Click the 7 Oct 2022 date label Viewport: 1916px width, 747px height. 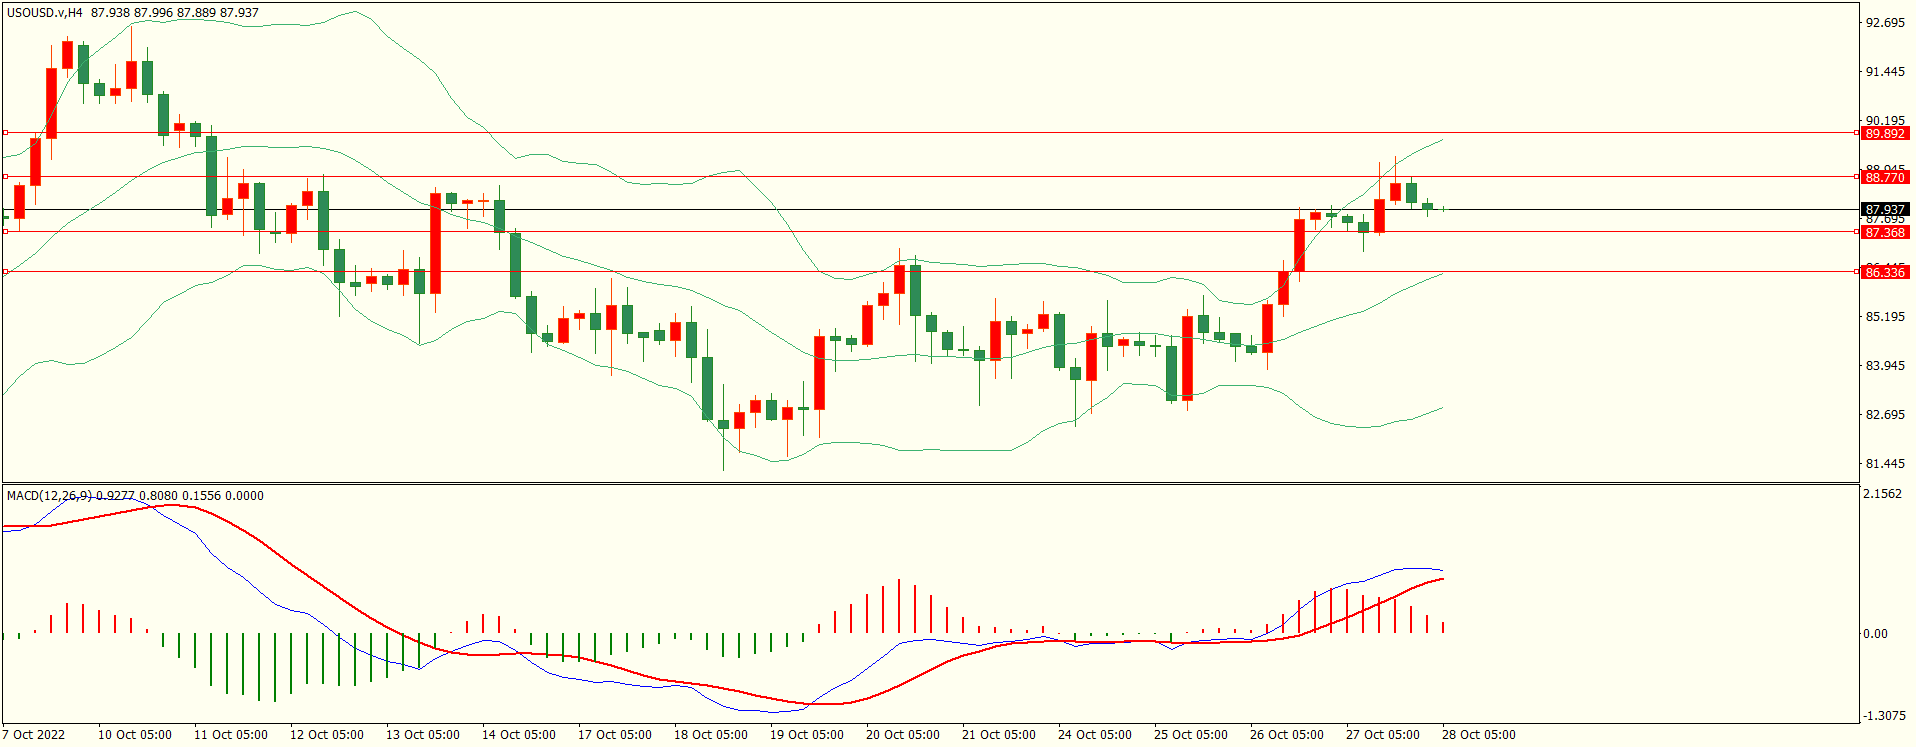click(33, 734)
